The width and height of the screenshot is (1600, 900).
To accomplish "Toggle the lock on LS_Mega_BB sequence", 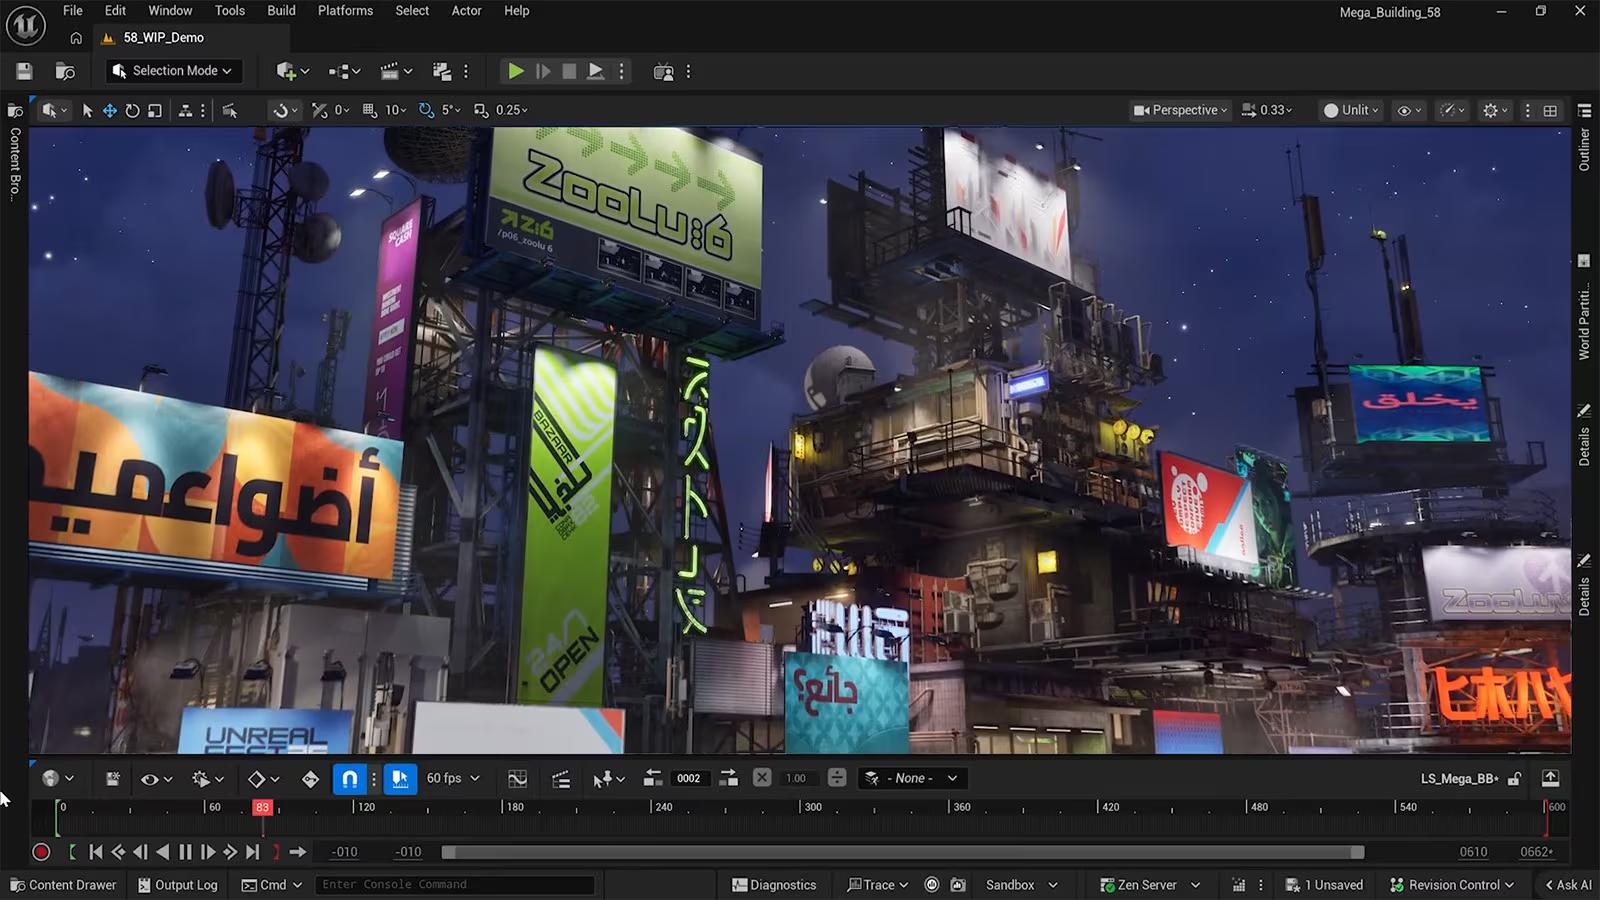I will point(1515,779).
